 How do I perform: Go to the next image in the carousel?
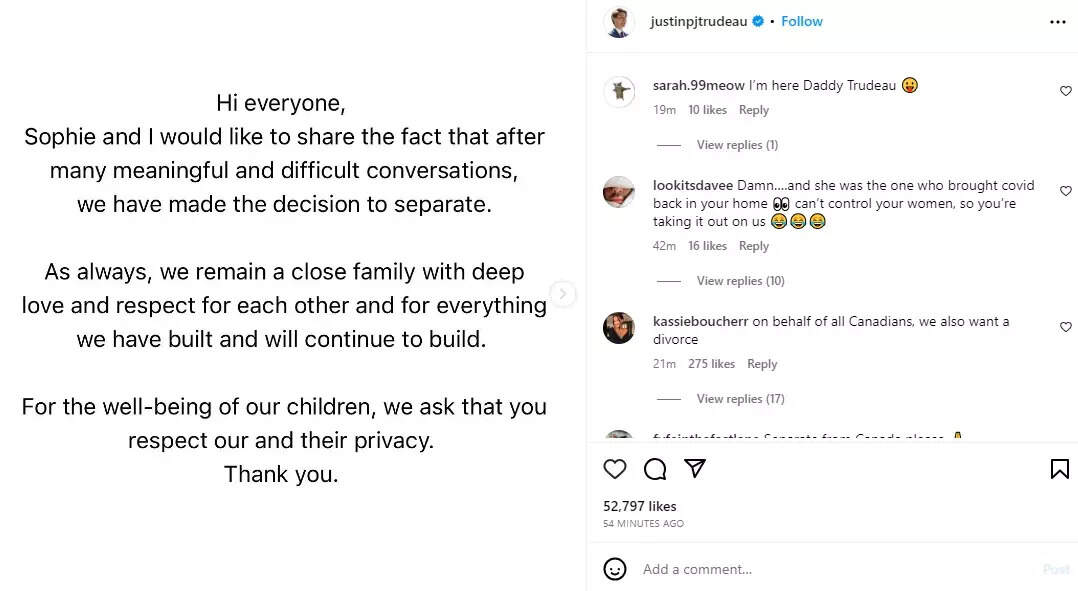pyautogui.click(x=563, y=294)
